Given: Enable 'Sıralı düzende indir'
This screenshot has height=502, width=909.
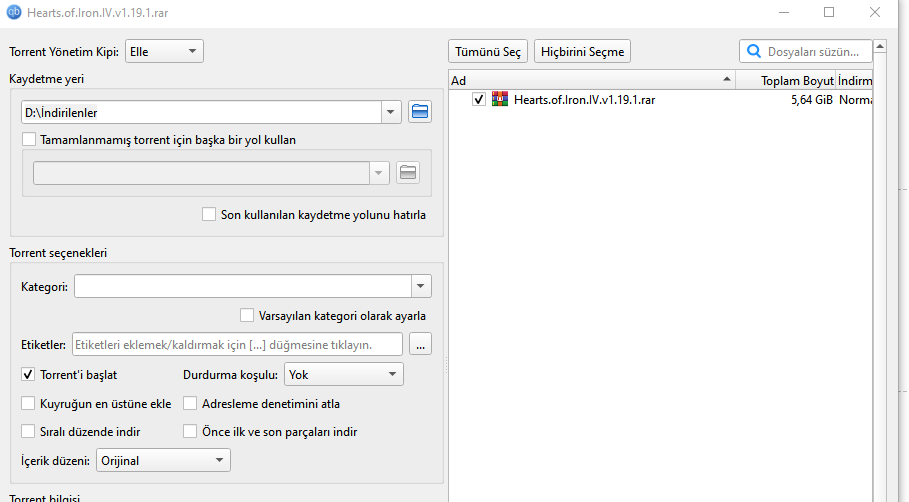Looking at the screenshot, I should click(x=28, y=432).
